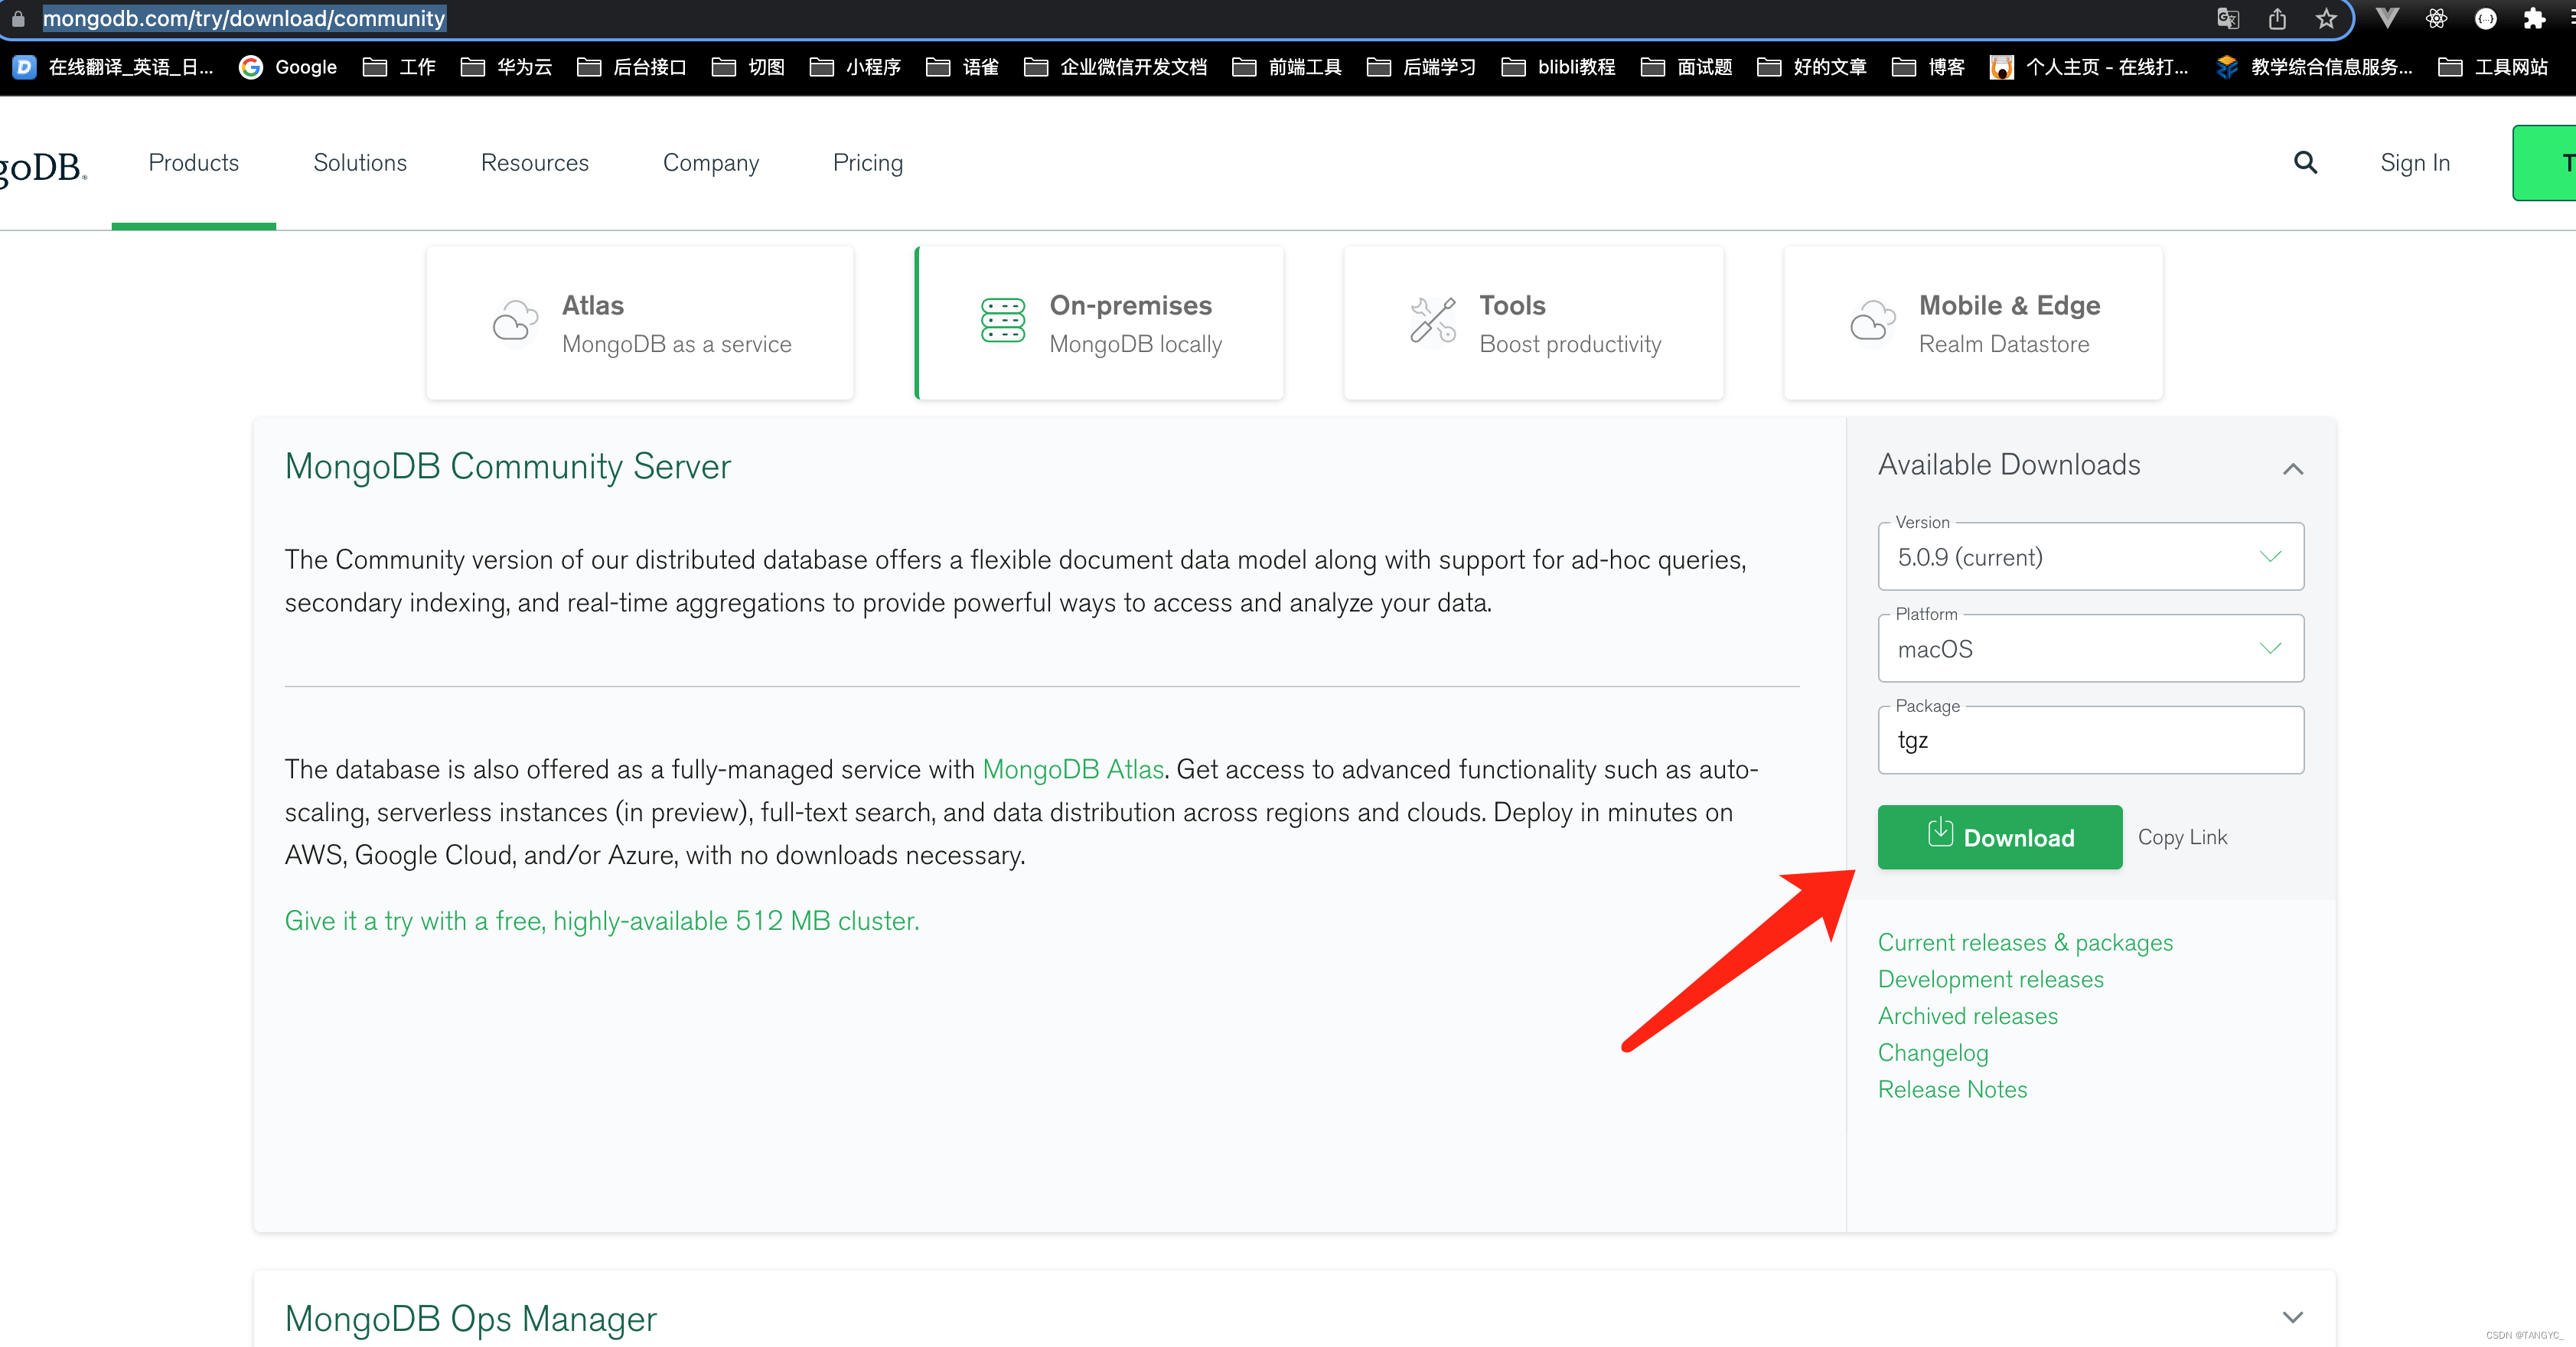
Task: Click the green Download button
Action: pos(2000,837)
